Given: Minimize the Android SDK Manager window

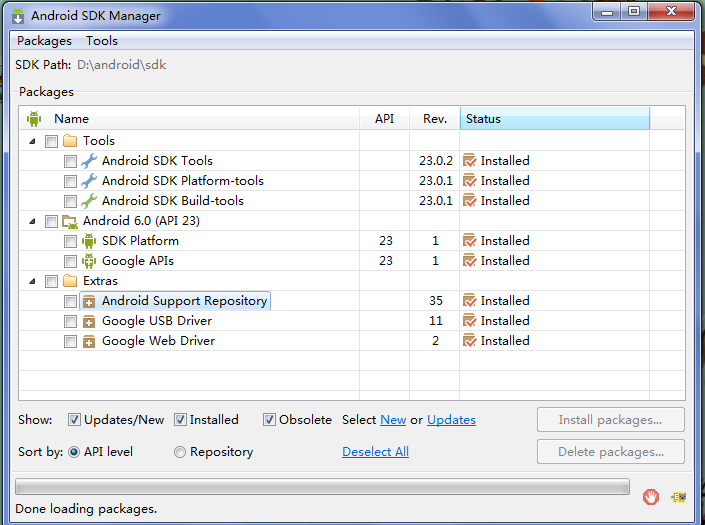Looking at the screenshot, I should tap(607, 11).
